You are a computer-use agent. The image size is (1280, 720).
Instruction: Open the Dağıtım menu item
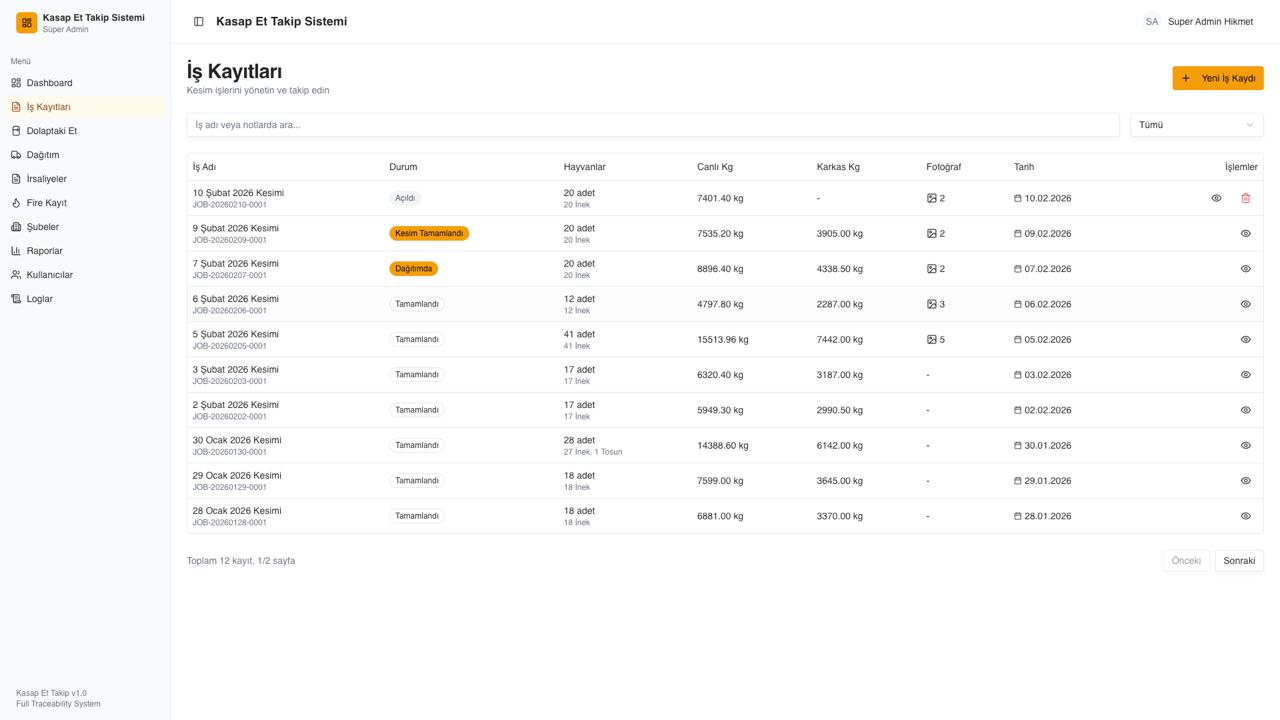click(42, 155)
